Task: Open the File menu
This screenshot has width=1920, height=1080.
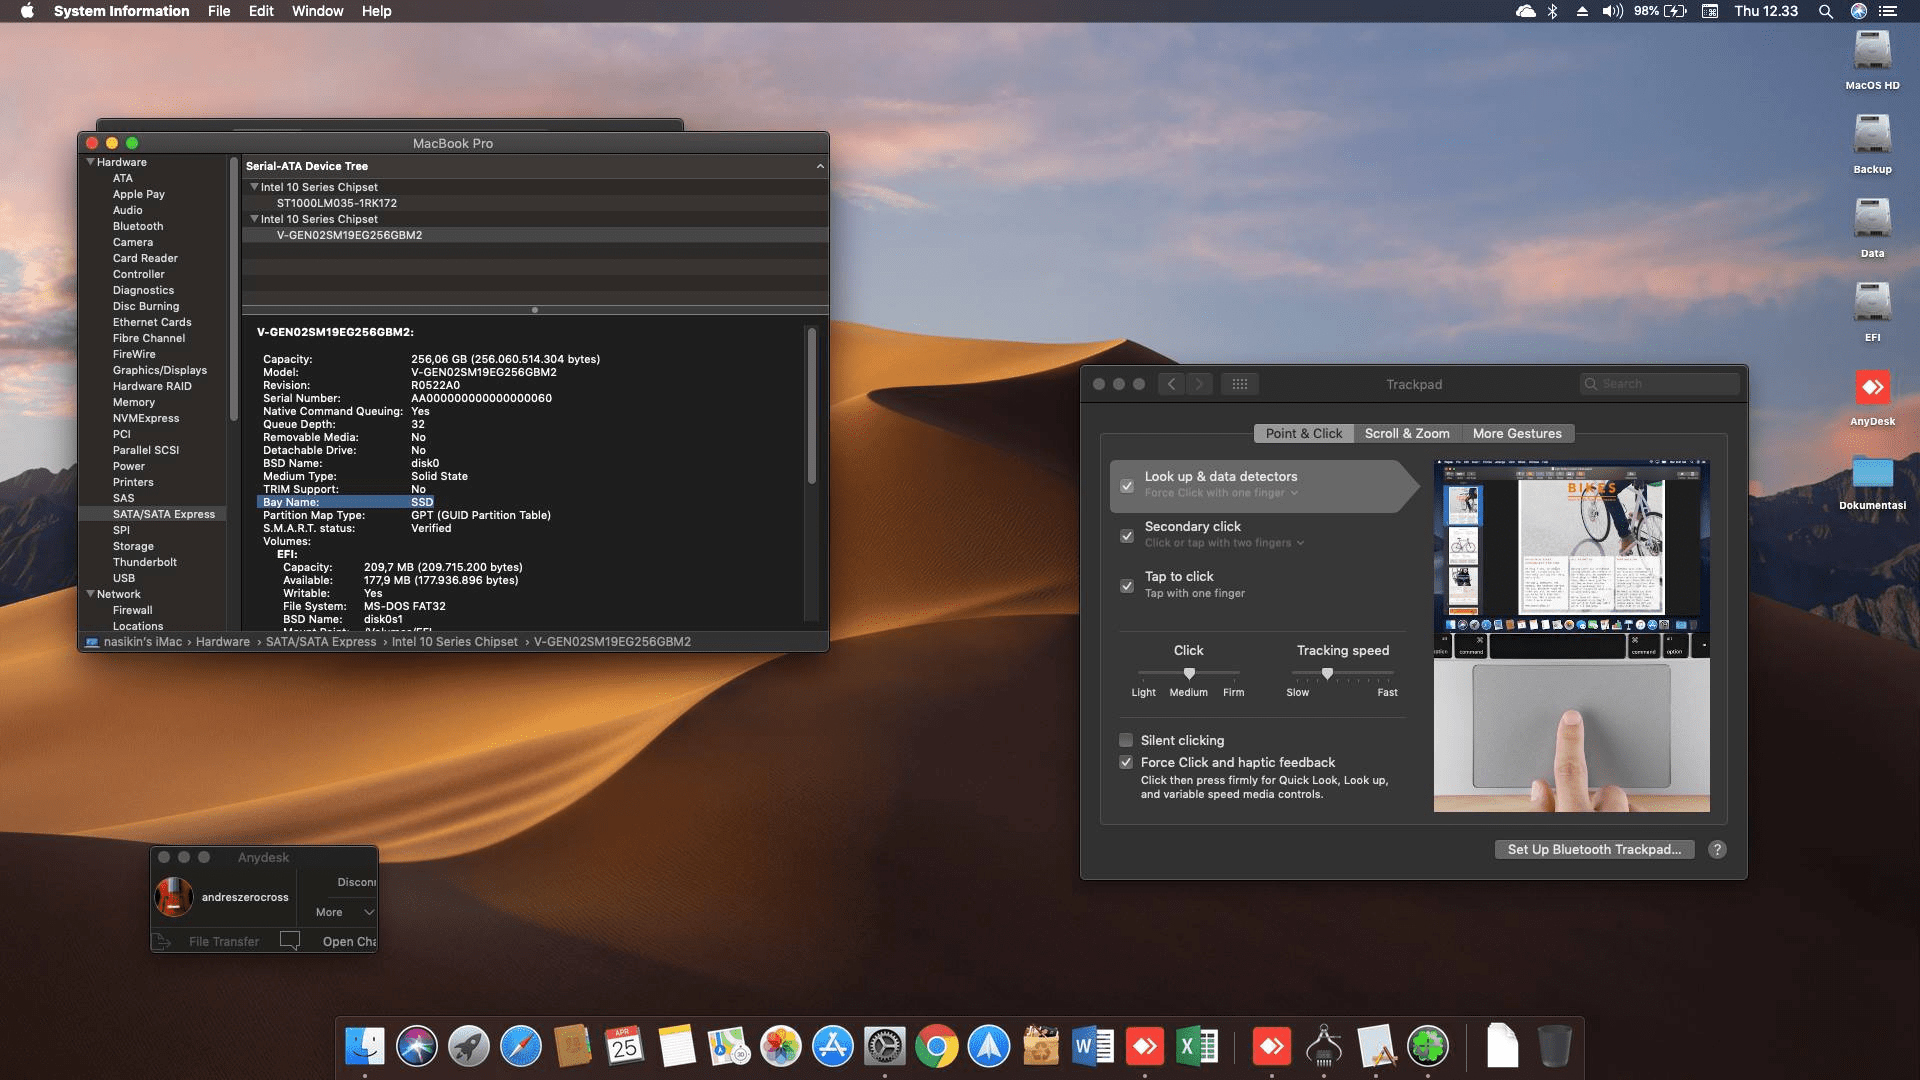Action: pyautogui.click(x=219, y=11)
